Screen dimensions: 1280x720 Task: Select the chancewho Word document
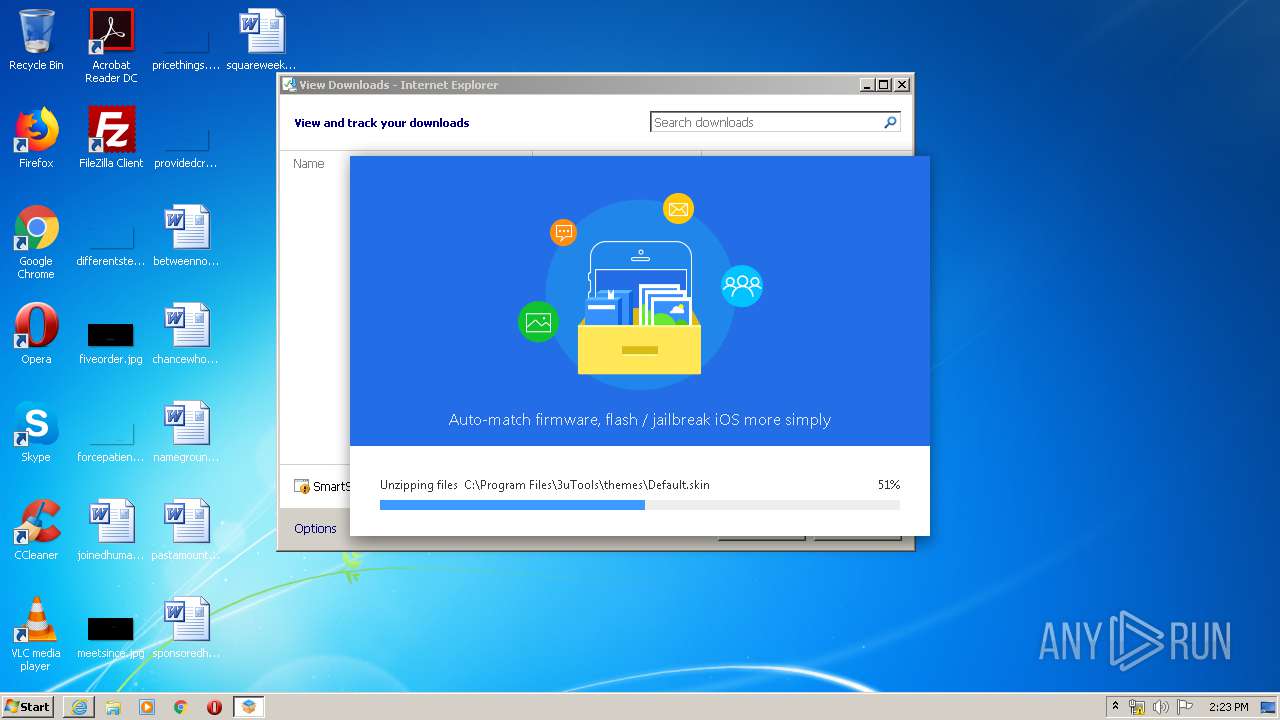186,334
